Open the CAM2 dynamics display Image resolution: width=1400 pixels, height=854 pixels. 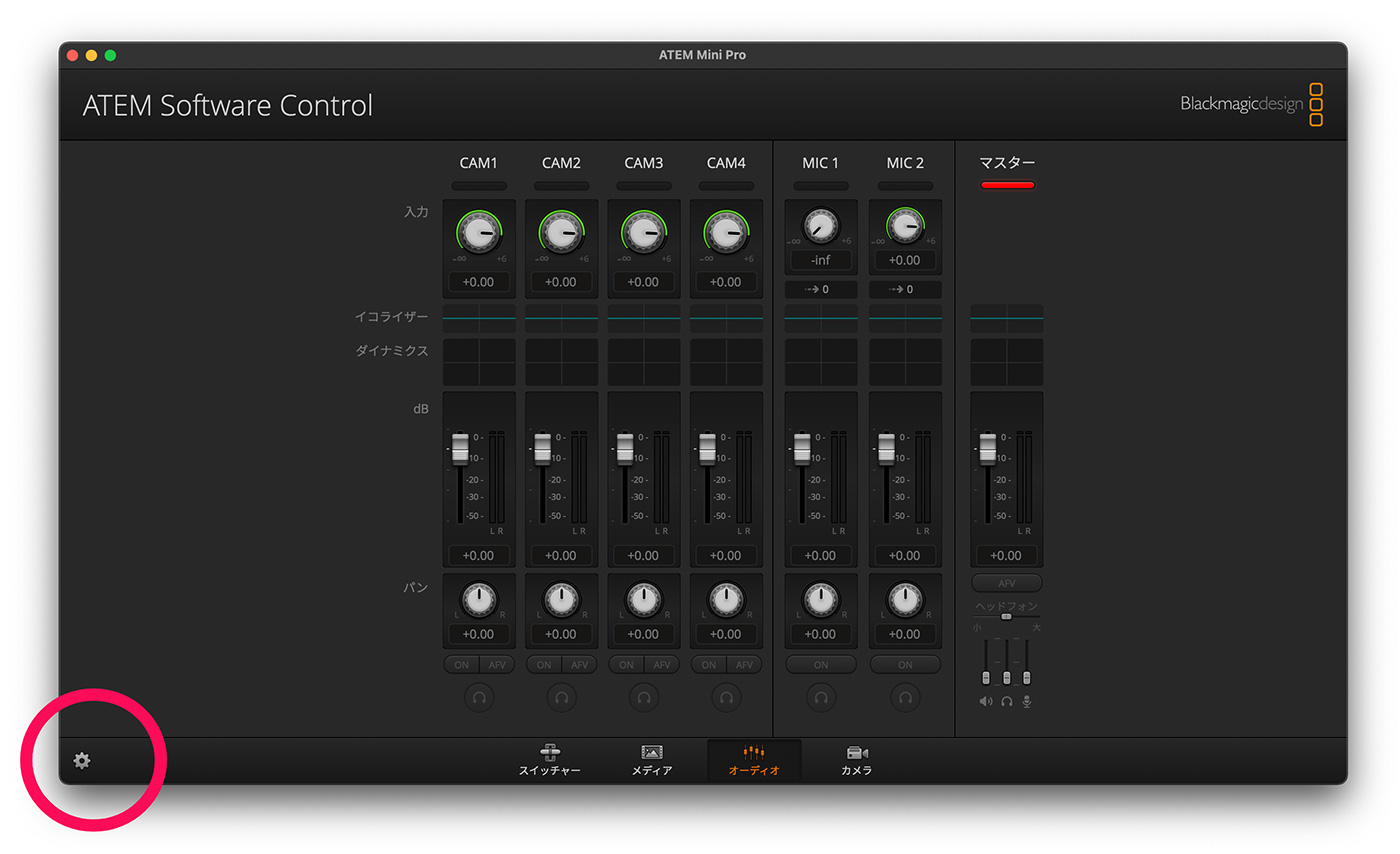[561, 362]
